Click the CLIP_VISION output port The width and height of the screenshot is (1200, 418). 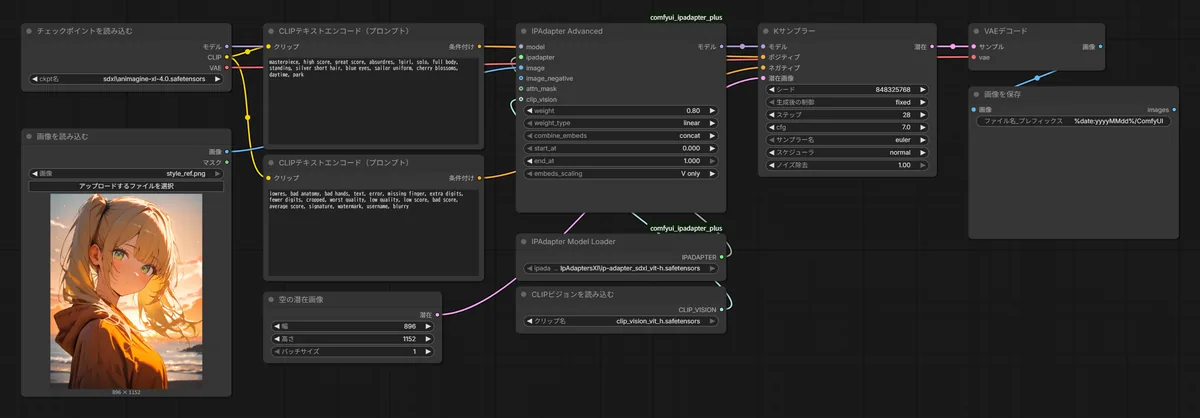click(x=722, y=310)
